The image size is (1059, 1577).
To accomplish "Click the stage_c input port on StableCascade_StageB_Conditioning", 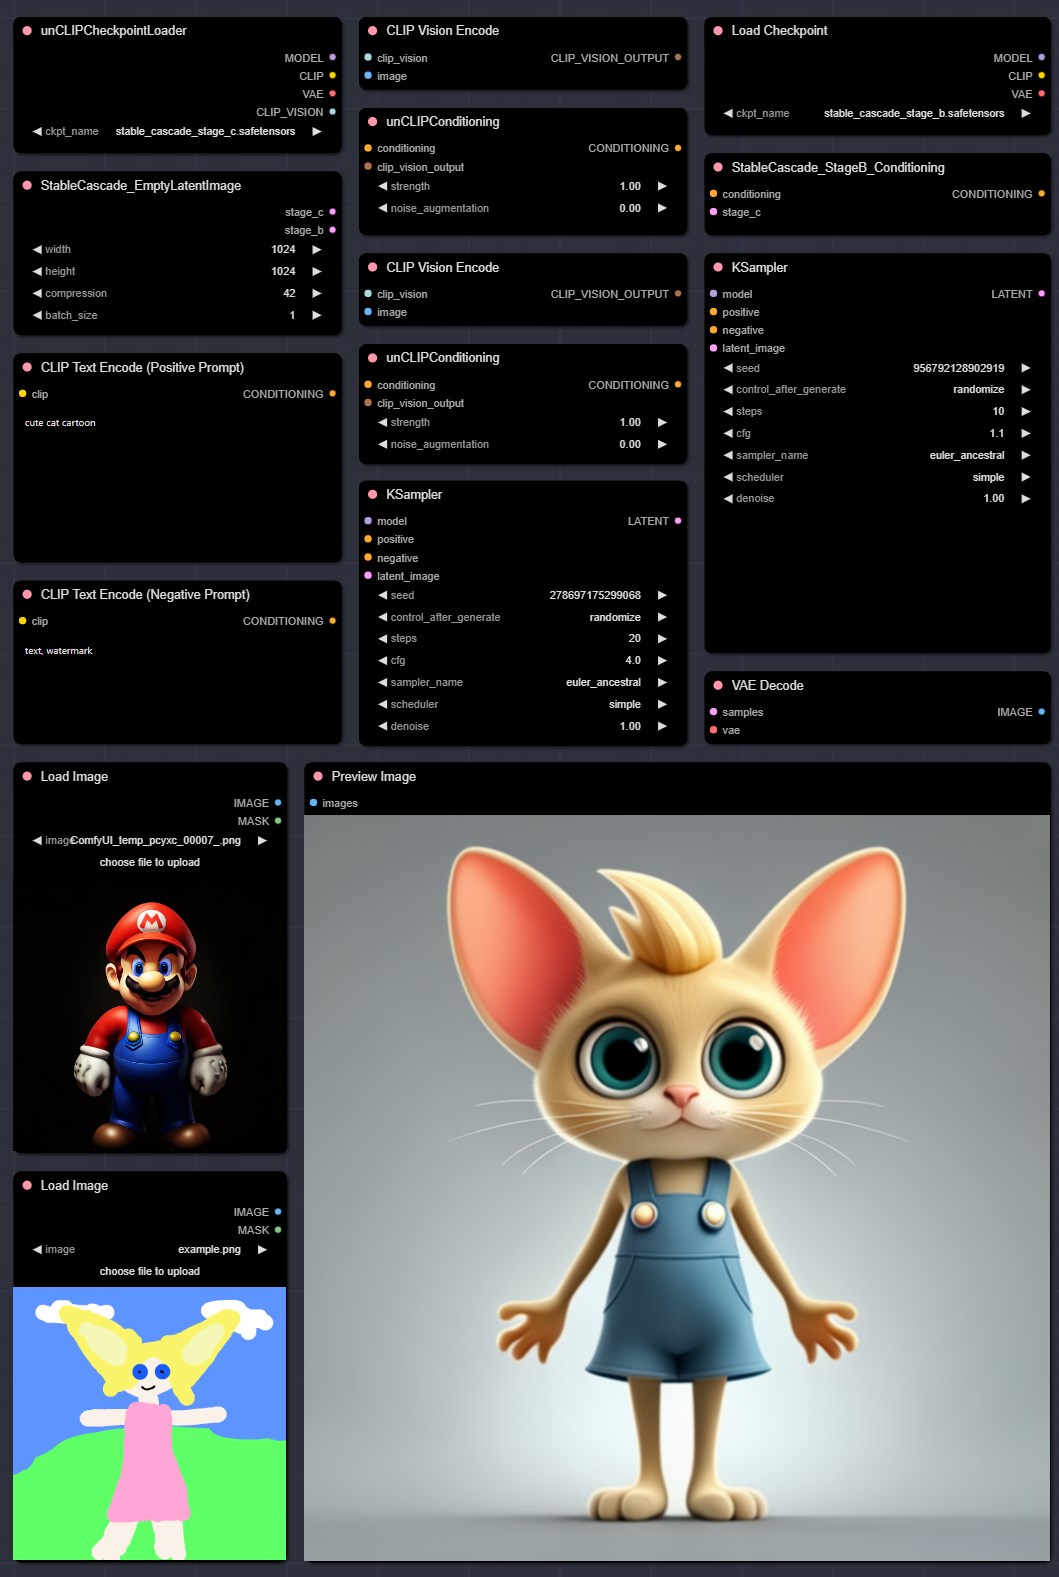I will (713, 212).
